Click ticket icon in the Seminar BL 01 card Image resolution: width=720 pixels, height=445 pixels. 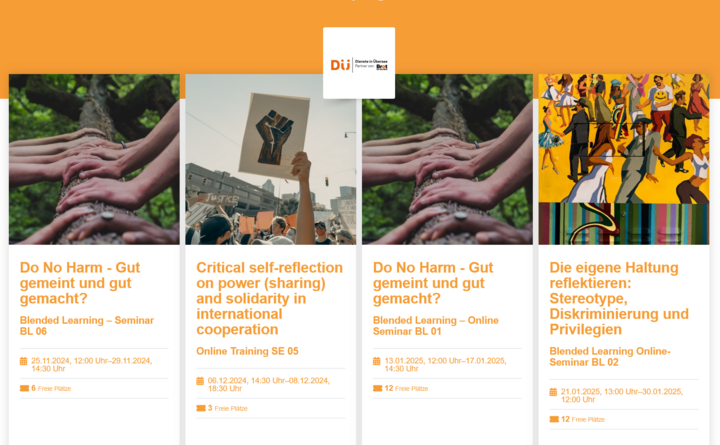click(x=377, y=389)
